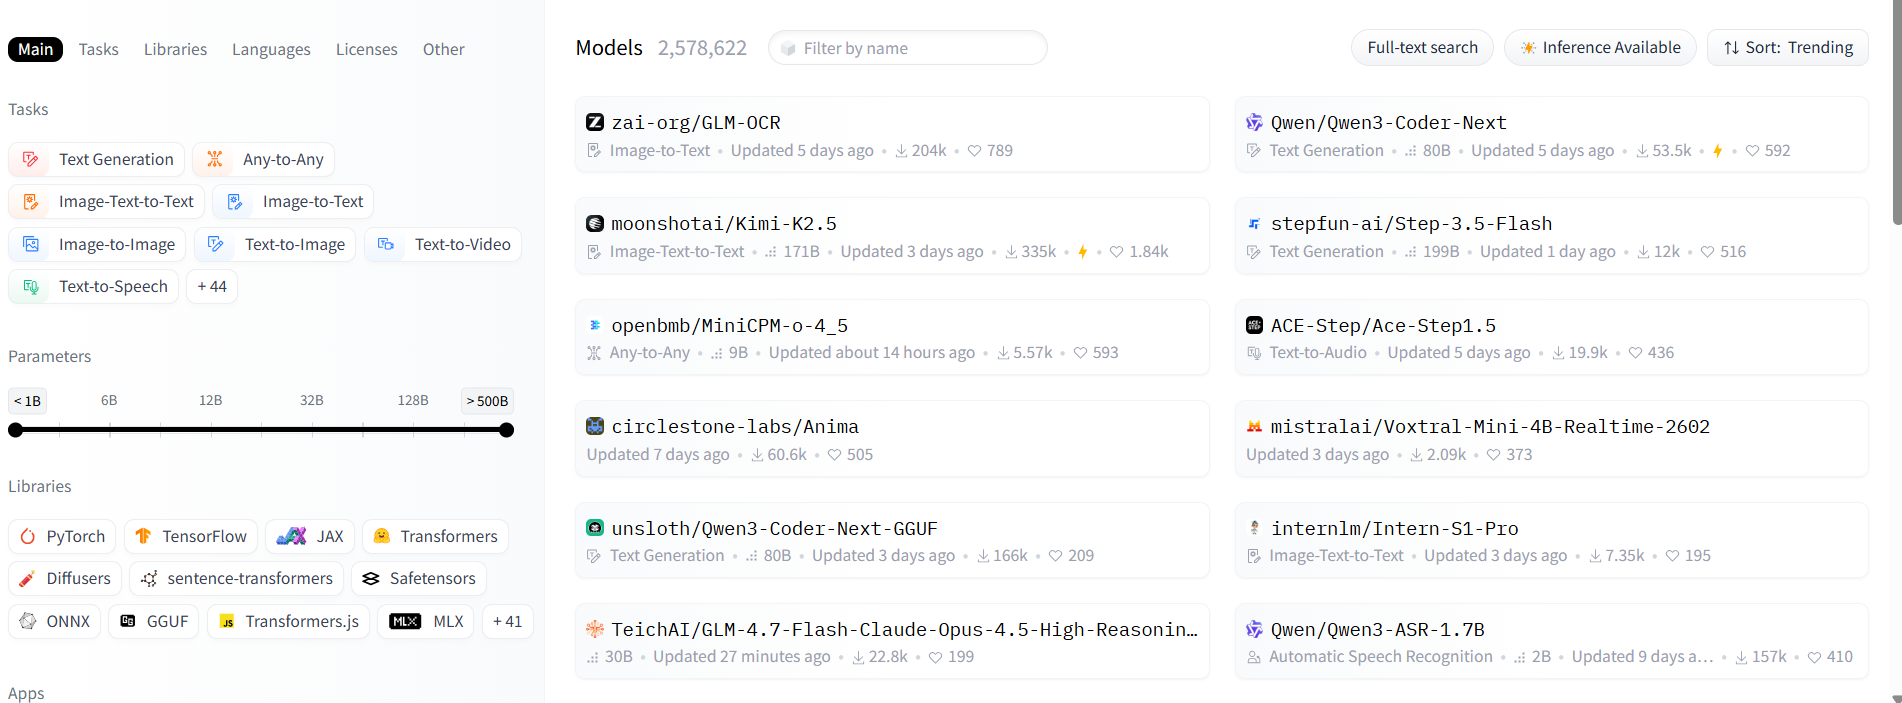The image size is (1902, 703).
Task: Switch to the Other tab
Action: pyautogui.click(x=443, y=49)
